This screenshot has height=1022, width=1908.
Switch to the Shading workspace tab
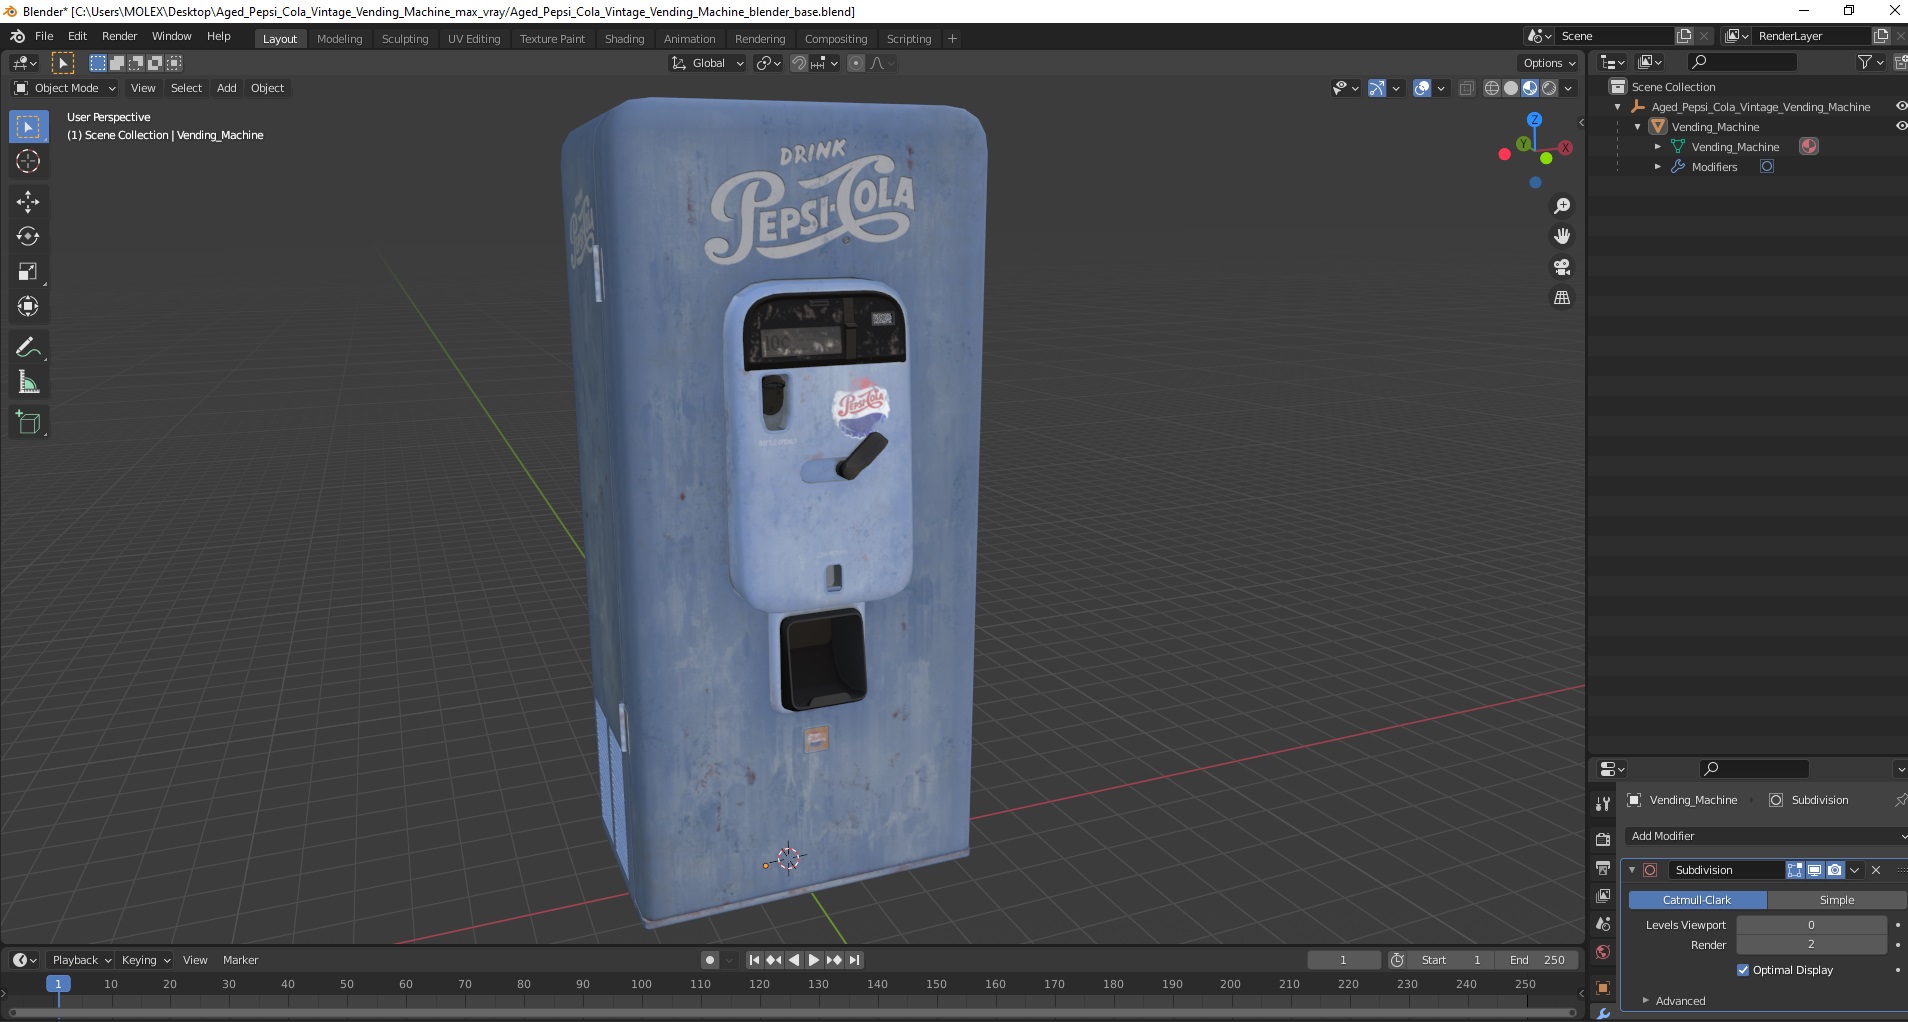click(x=624, y=39)
